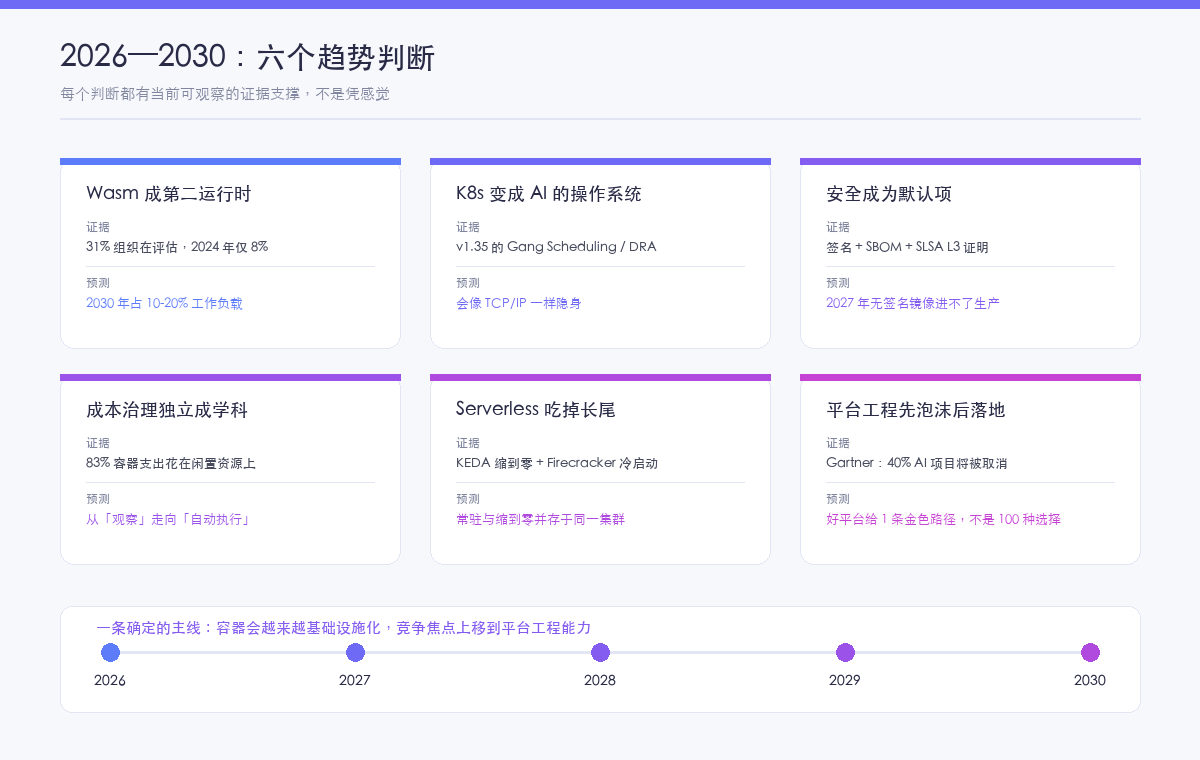1200x760 pixels.
Task: Click evidence text "KEDA 缩到零 + Firecracker 冷启动"
Action: coord(557,463)
